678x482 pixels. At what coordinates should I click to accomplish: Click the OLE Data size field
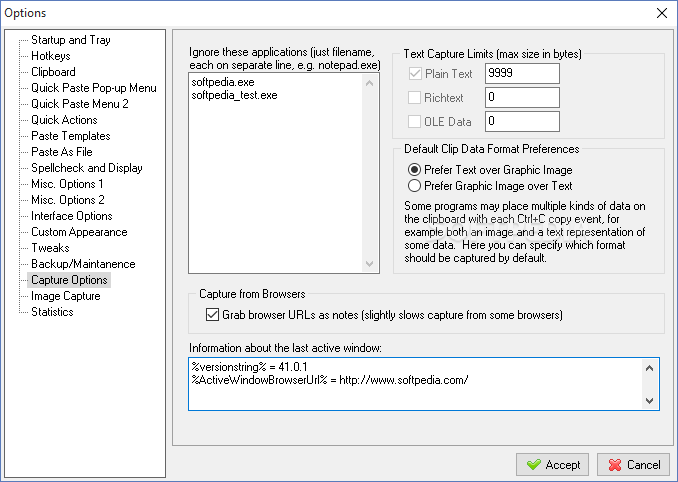[522, 121]
